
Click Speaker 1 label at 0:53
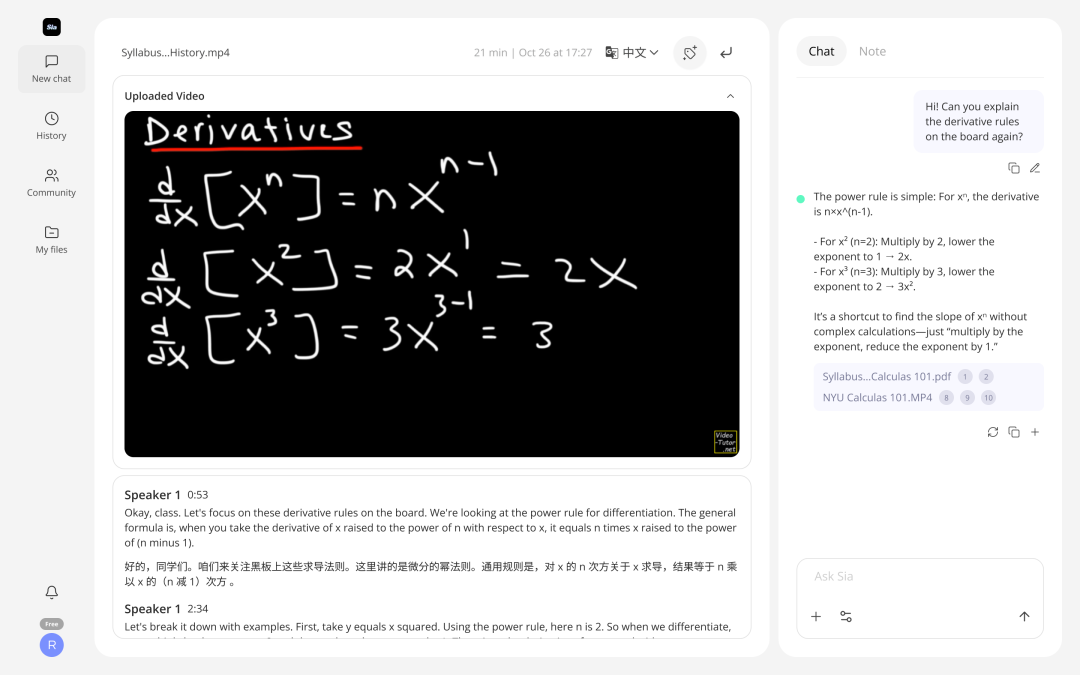point(152,495)
